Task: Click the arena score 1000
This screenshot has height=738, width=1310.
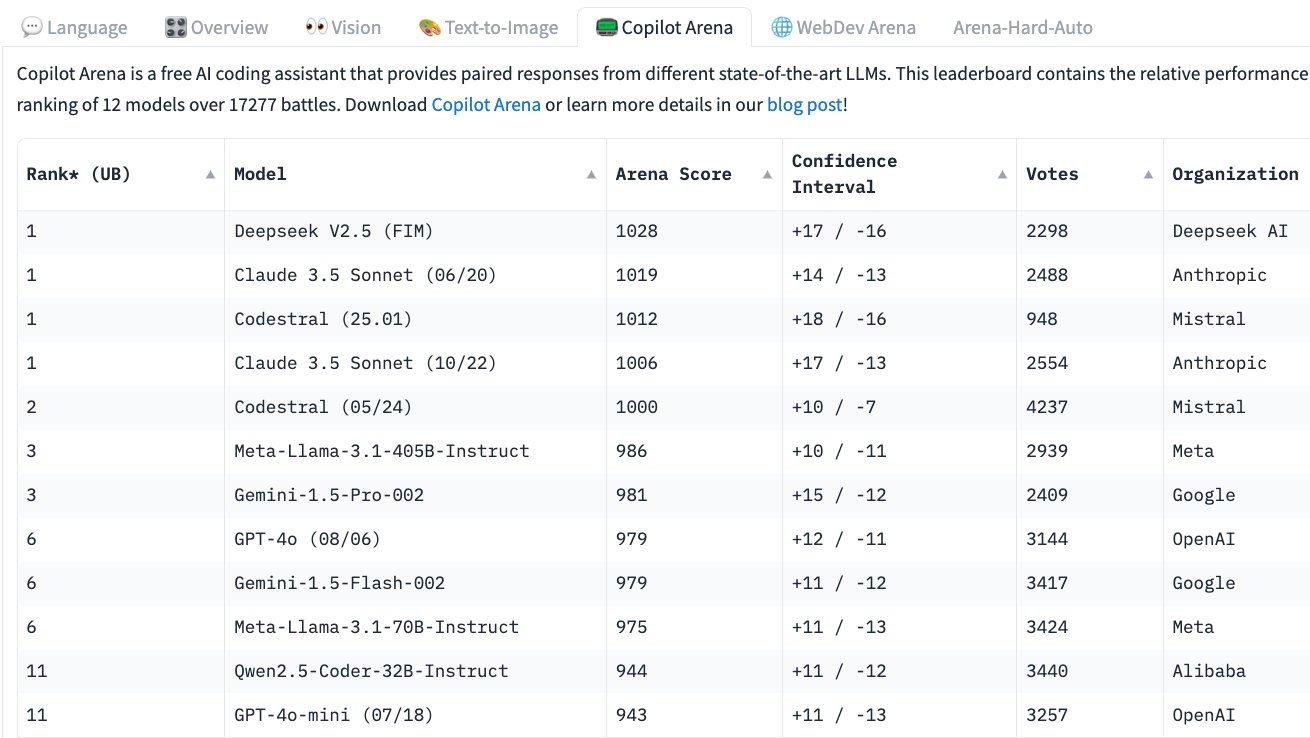Action: pos(637,407)
